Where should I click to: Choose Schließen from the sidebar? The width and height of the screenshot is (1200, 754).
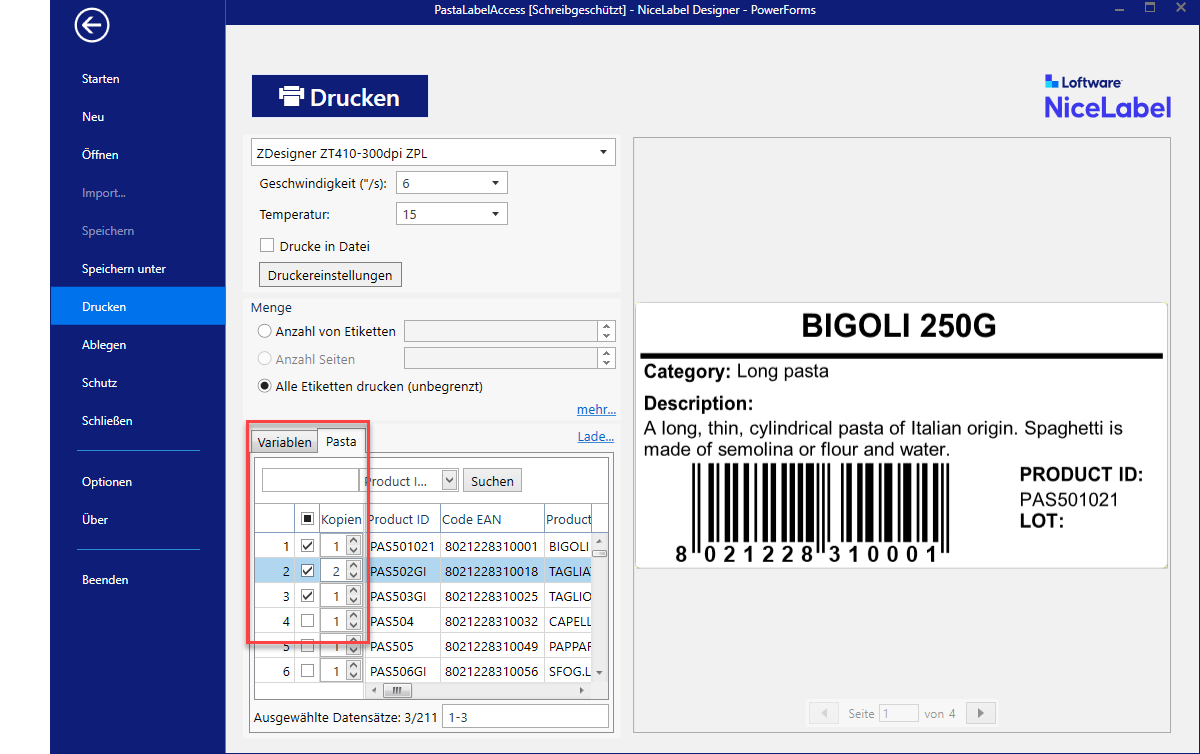pos(138,421)
